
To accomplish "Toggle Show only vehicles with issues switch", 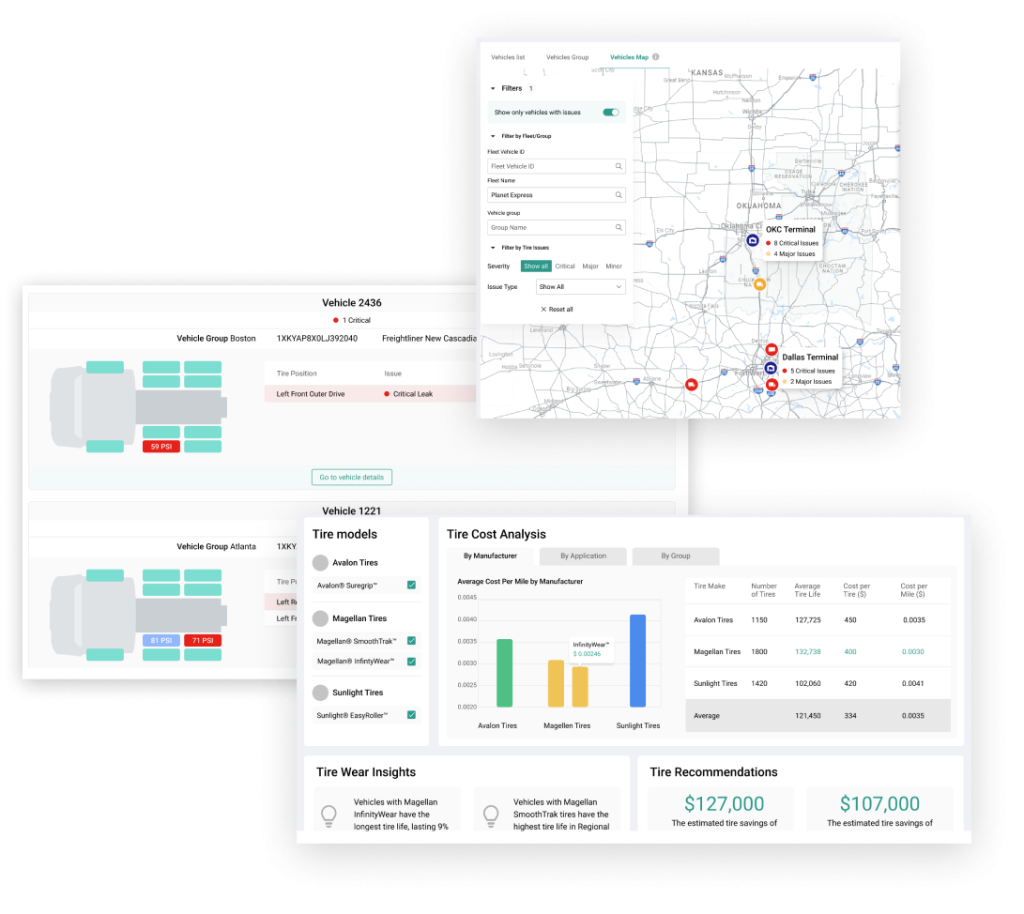I will [x=610, y=113].
